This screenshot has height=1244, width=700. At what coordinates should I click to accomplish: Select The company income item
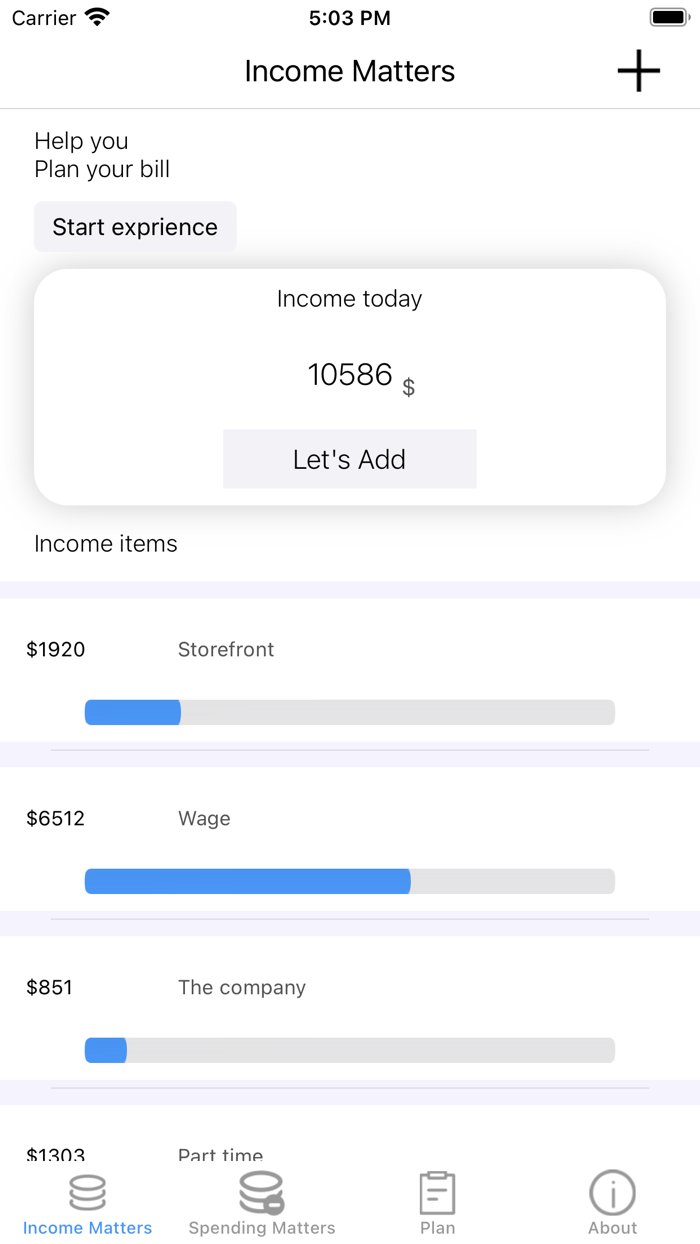242,988
